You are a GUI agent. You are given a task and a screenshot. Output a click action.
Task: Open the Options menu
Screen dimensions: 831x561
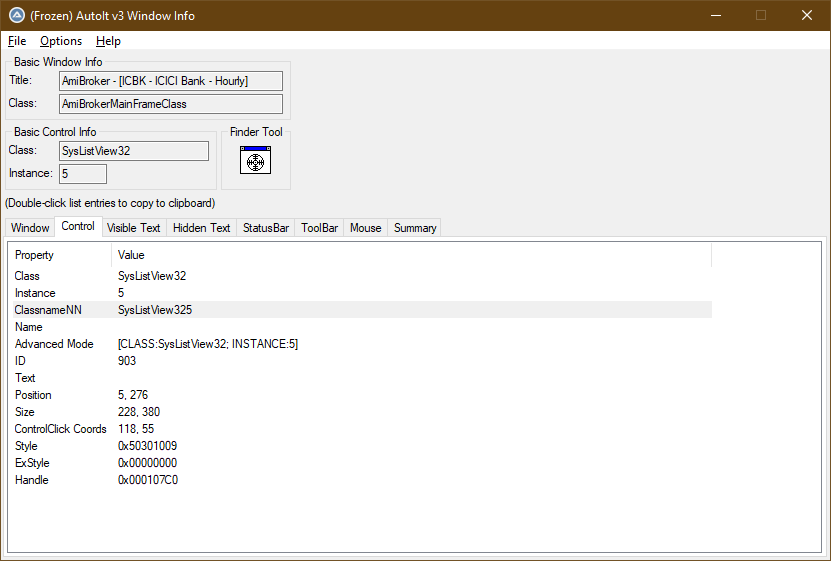61,41
